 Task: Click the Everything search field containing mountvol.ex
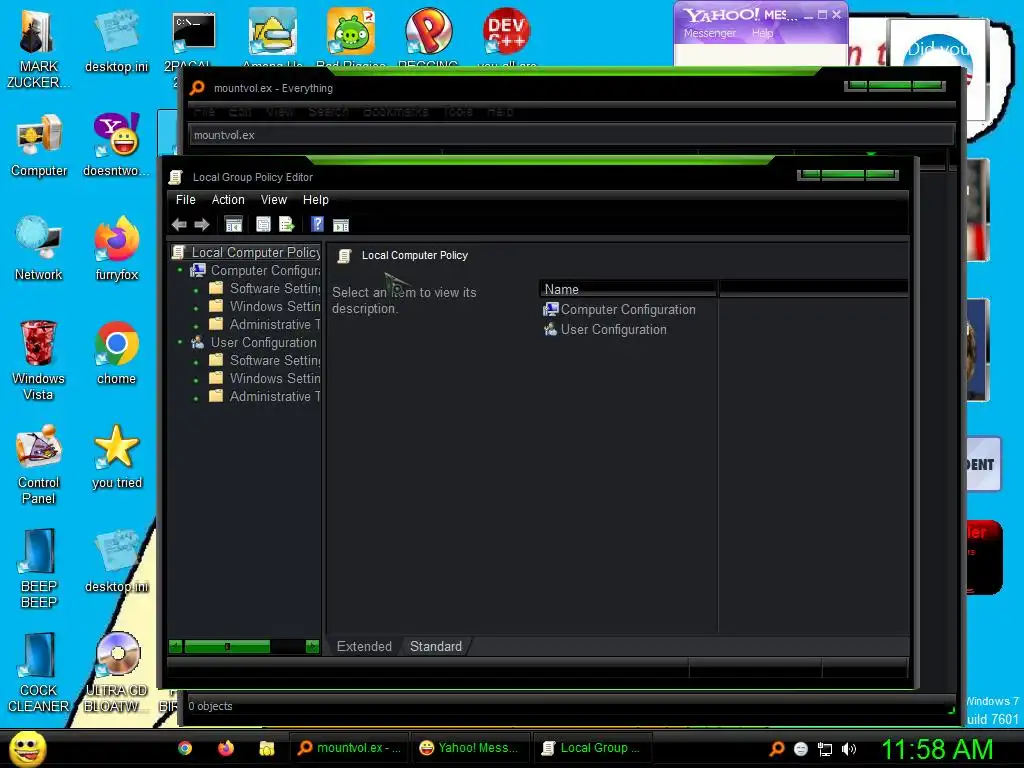[x=571, y=135]
